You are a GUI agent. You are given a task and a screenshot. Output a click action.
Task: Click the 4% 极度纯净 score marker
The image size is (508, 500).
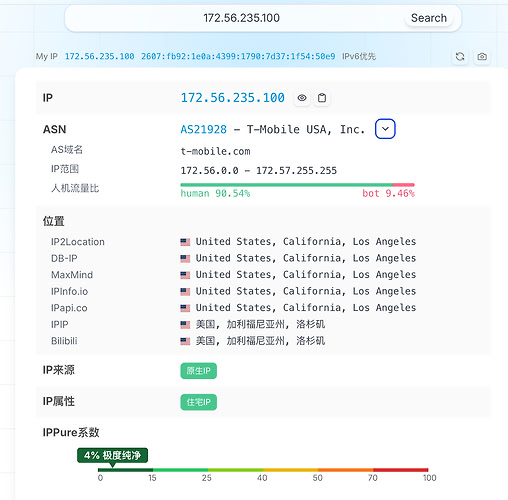pyautogui.click(x=112, y=455)
